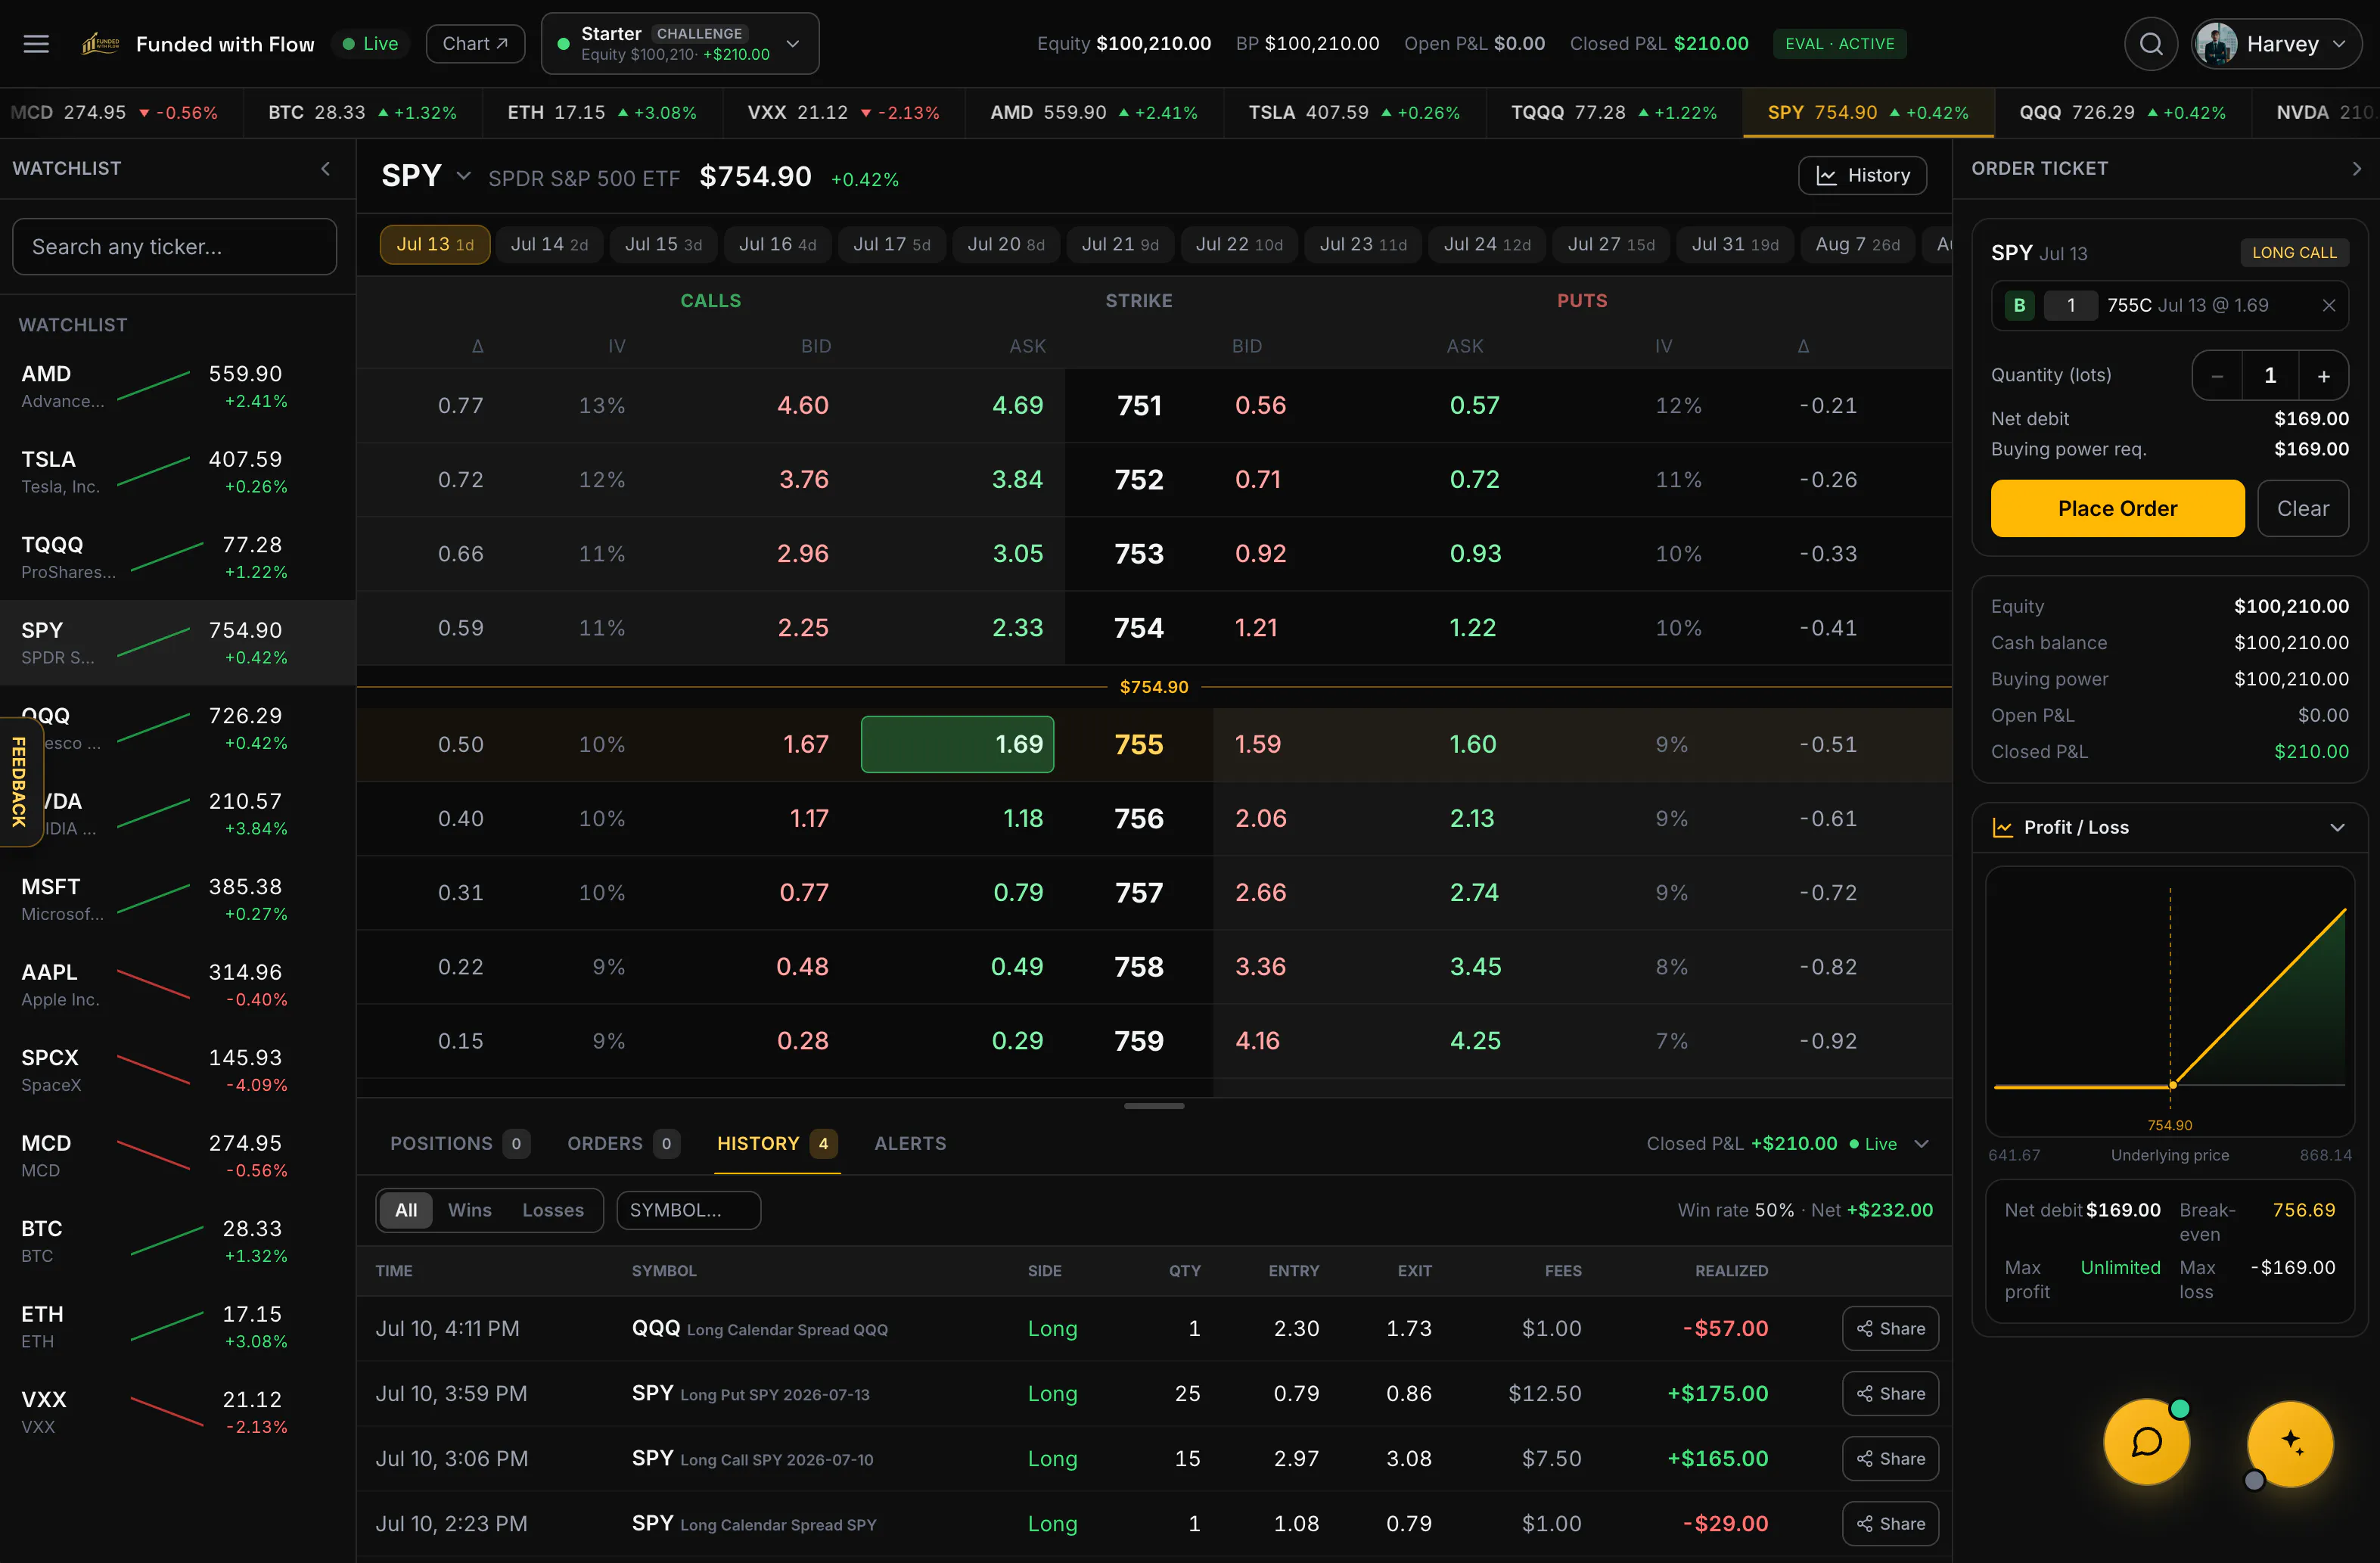
Task: Select TSLA in the ticker bar
Action: pyautogui.click(x=1354, y=113)
